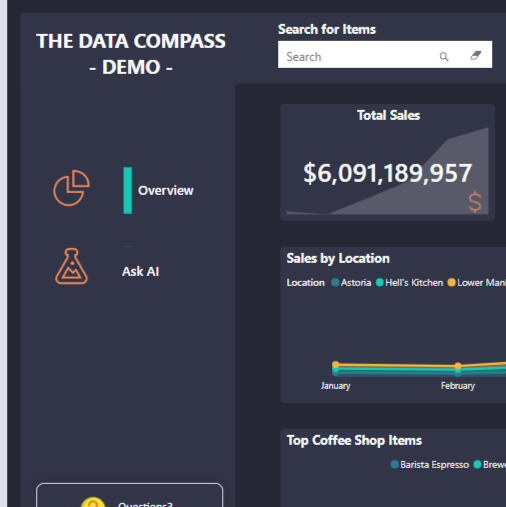Click the January data point on chart
Screen dimensions: 506x507
point(336,365)
